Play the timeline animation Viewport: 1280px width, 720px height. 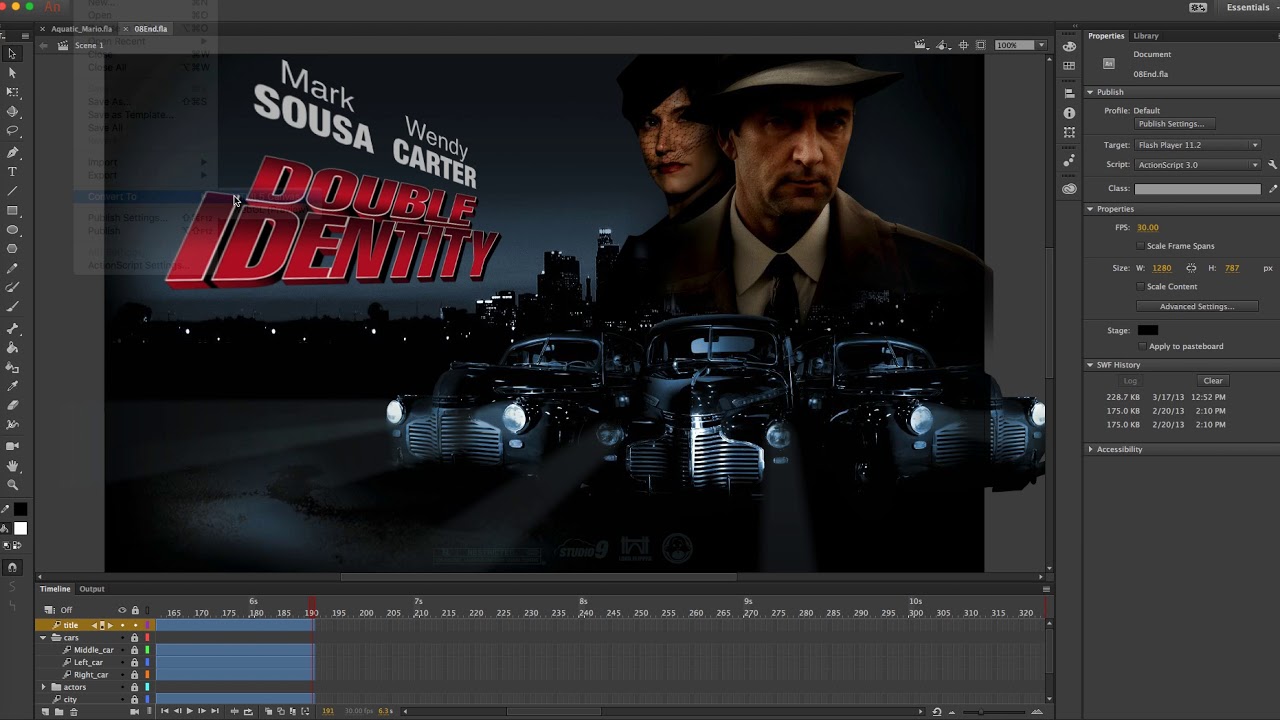point(189,711)
